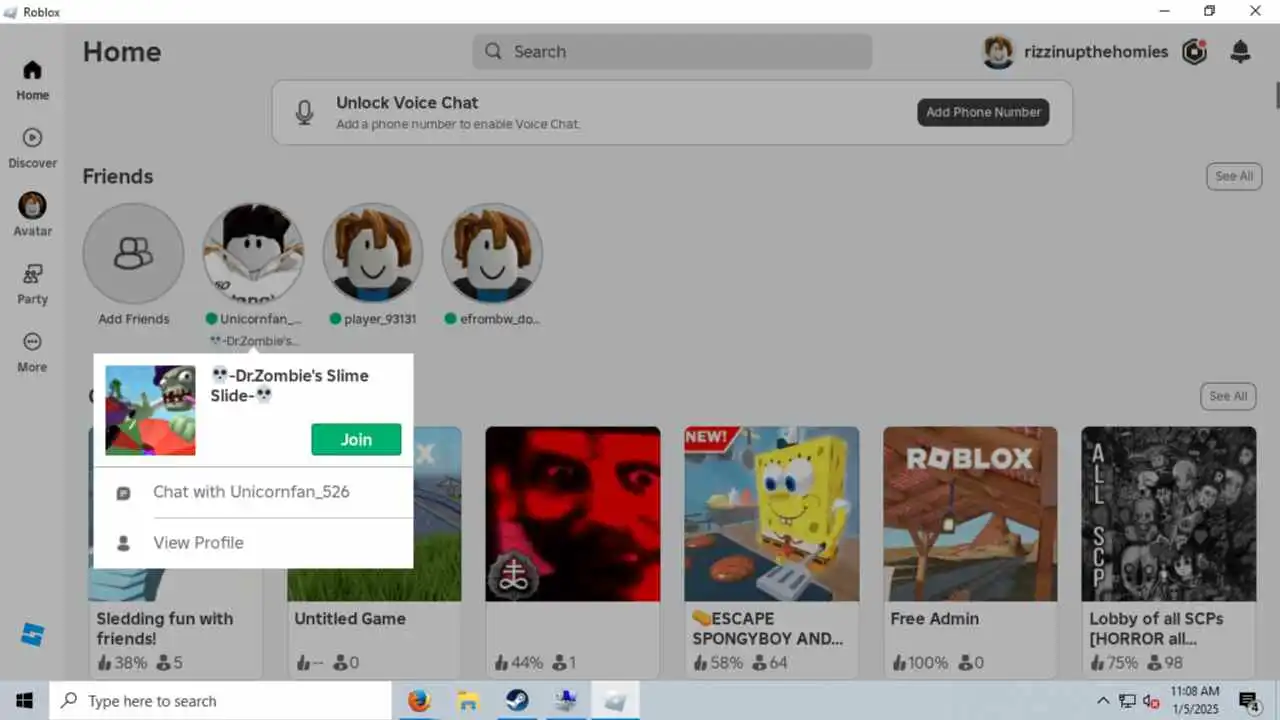Select the Roblox app in the taskbar
Image resolution: width=1280 pixels, height=720 pixels.
coord(615,701)
